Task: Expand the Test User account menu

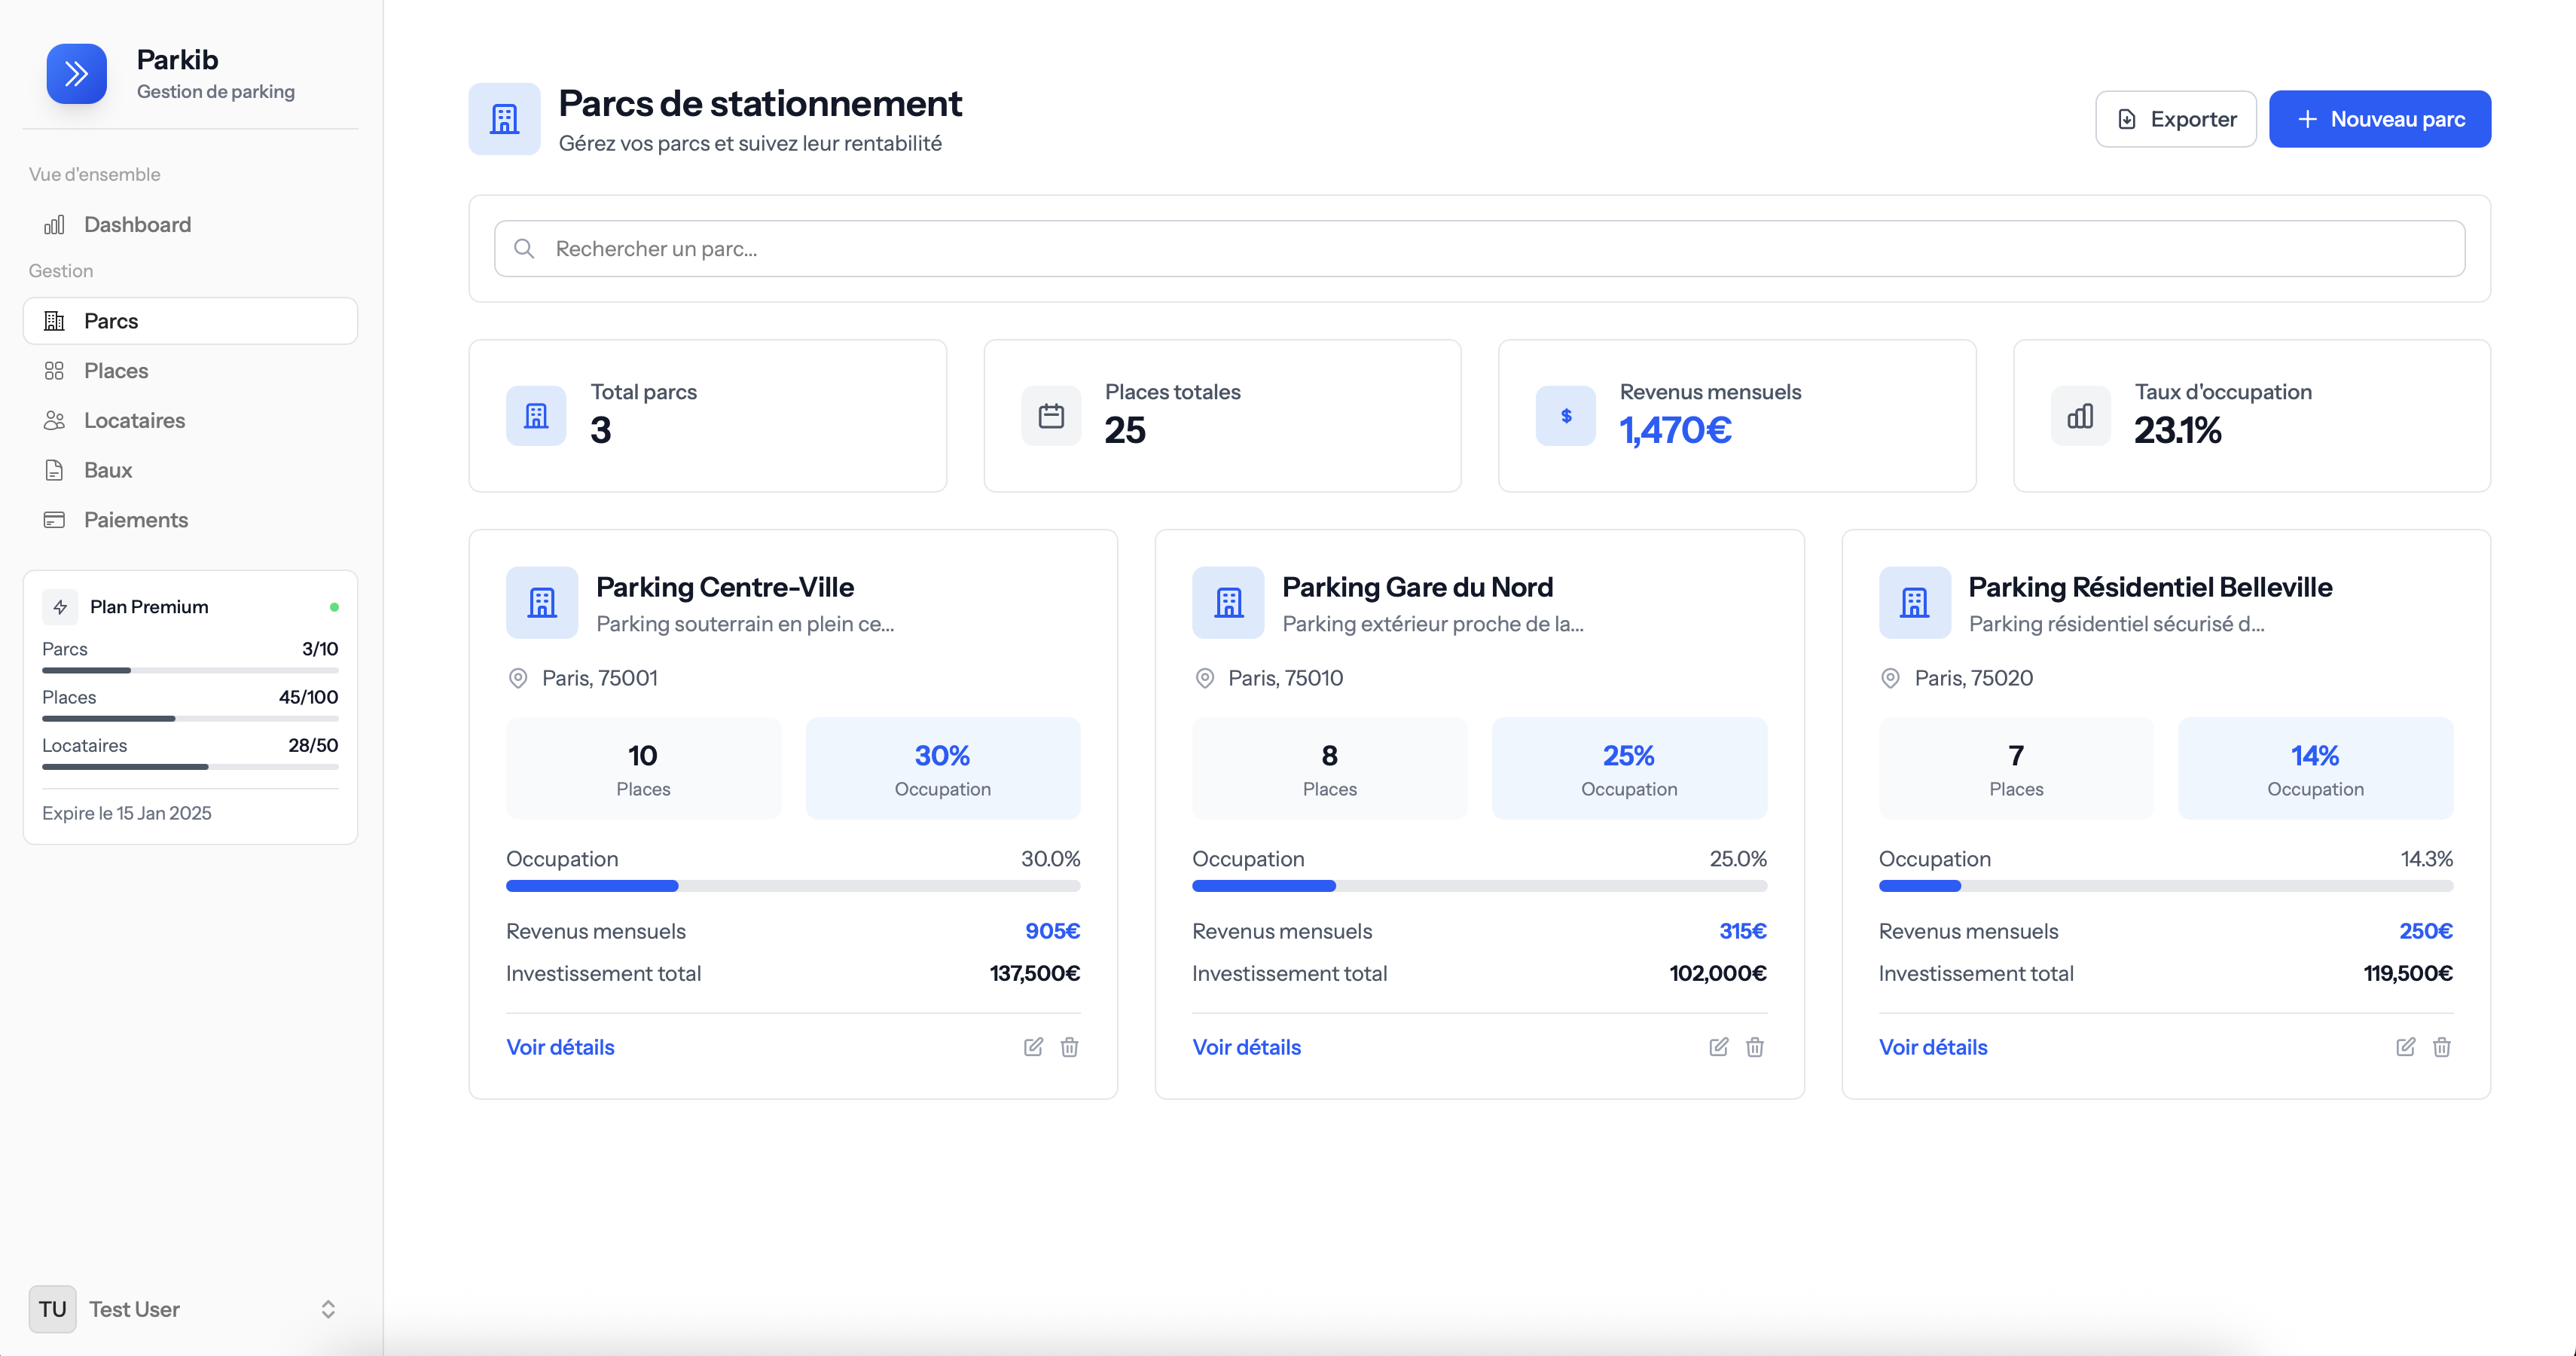Action: click(x=327, y=1309)
